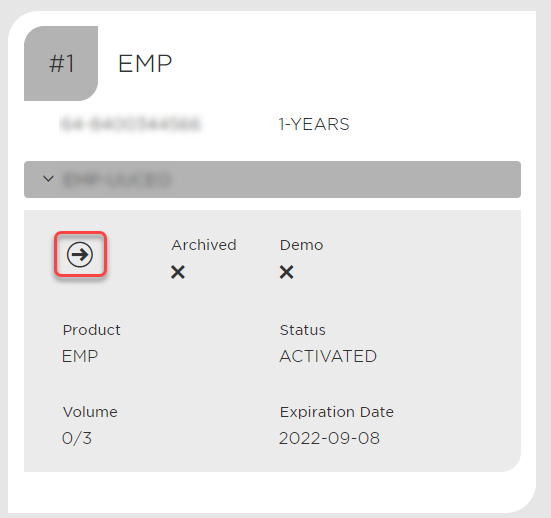551x518 pixels.
Task: Click the Status field label
Action: click(302, 330)
